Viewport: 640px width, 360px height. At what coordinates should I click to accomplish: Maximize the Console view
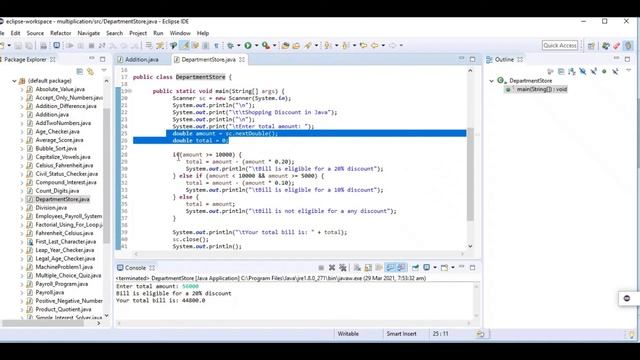point(473,268)
